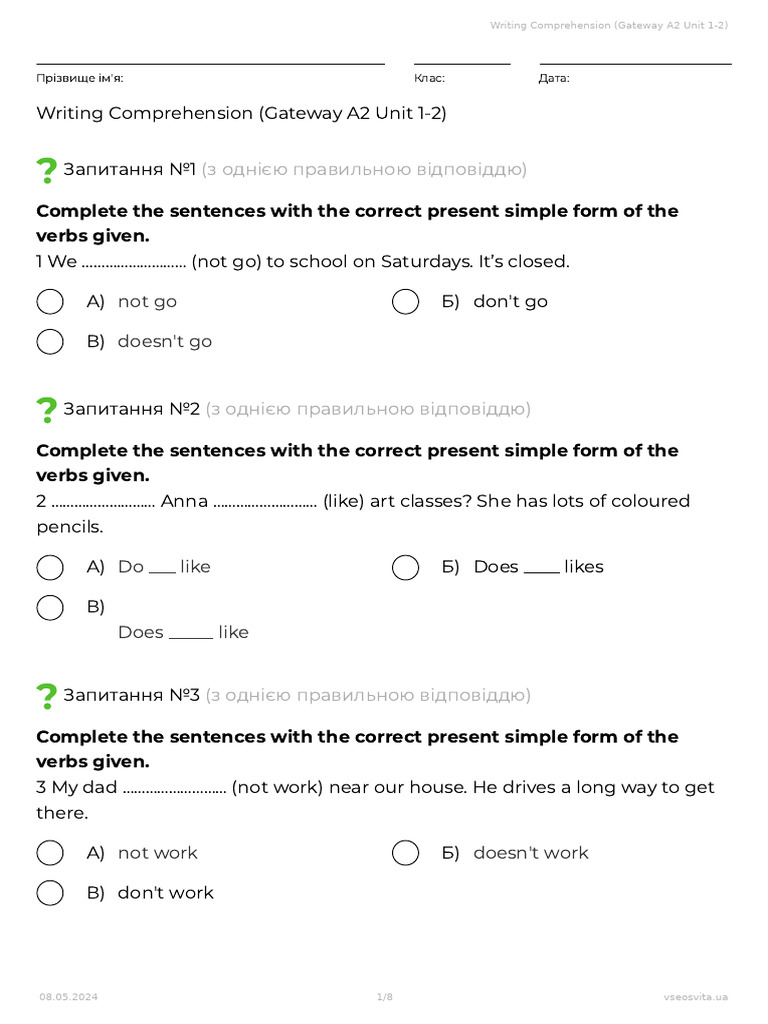Screen dimensions: 768x1024
Task: Click the Writing Comprehension document title
Action: click(241, 113)
